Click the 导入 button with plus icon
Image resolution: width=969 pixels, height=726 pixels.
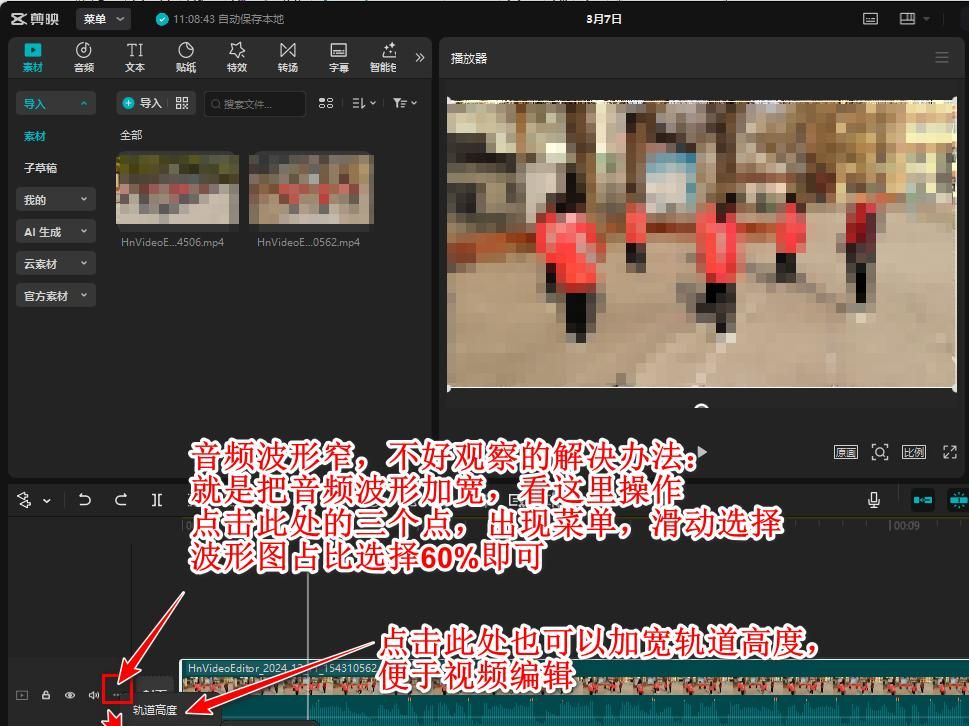(141, 103)
